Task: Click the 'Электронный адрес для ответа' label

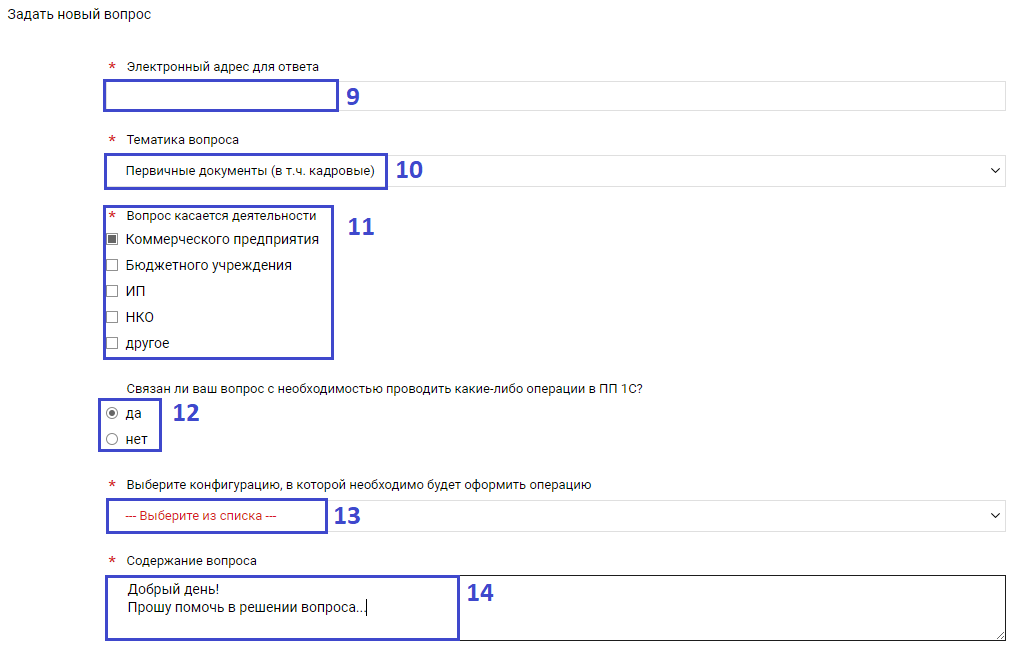Action: pos(222,67)
